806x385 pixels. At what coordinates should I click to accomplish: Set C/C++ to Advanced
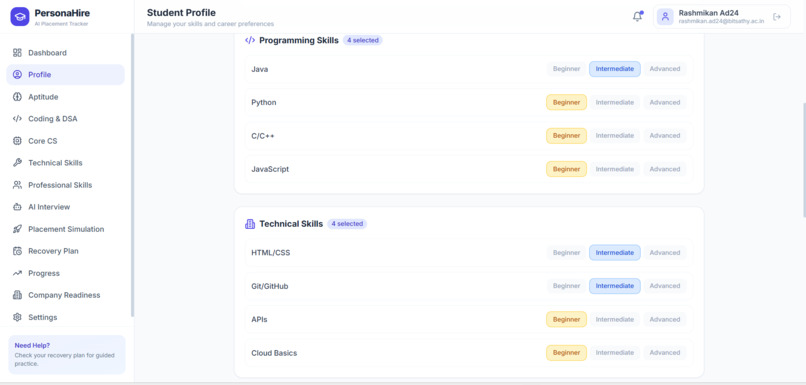coord(665,136)
